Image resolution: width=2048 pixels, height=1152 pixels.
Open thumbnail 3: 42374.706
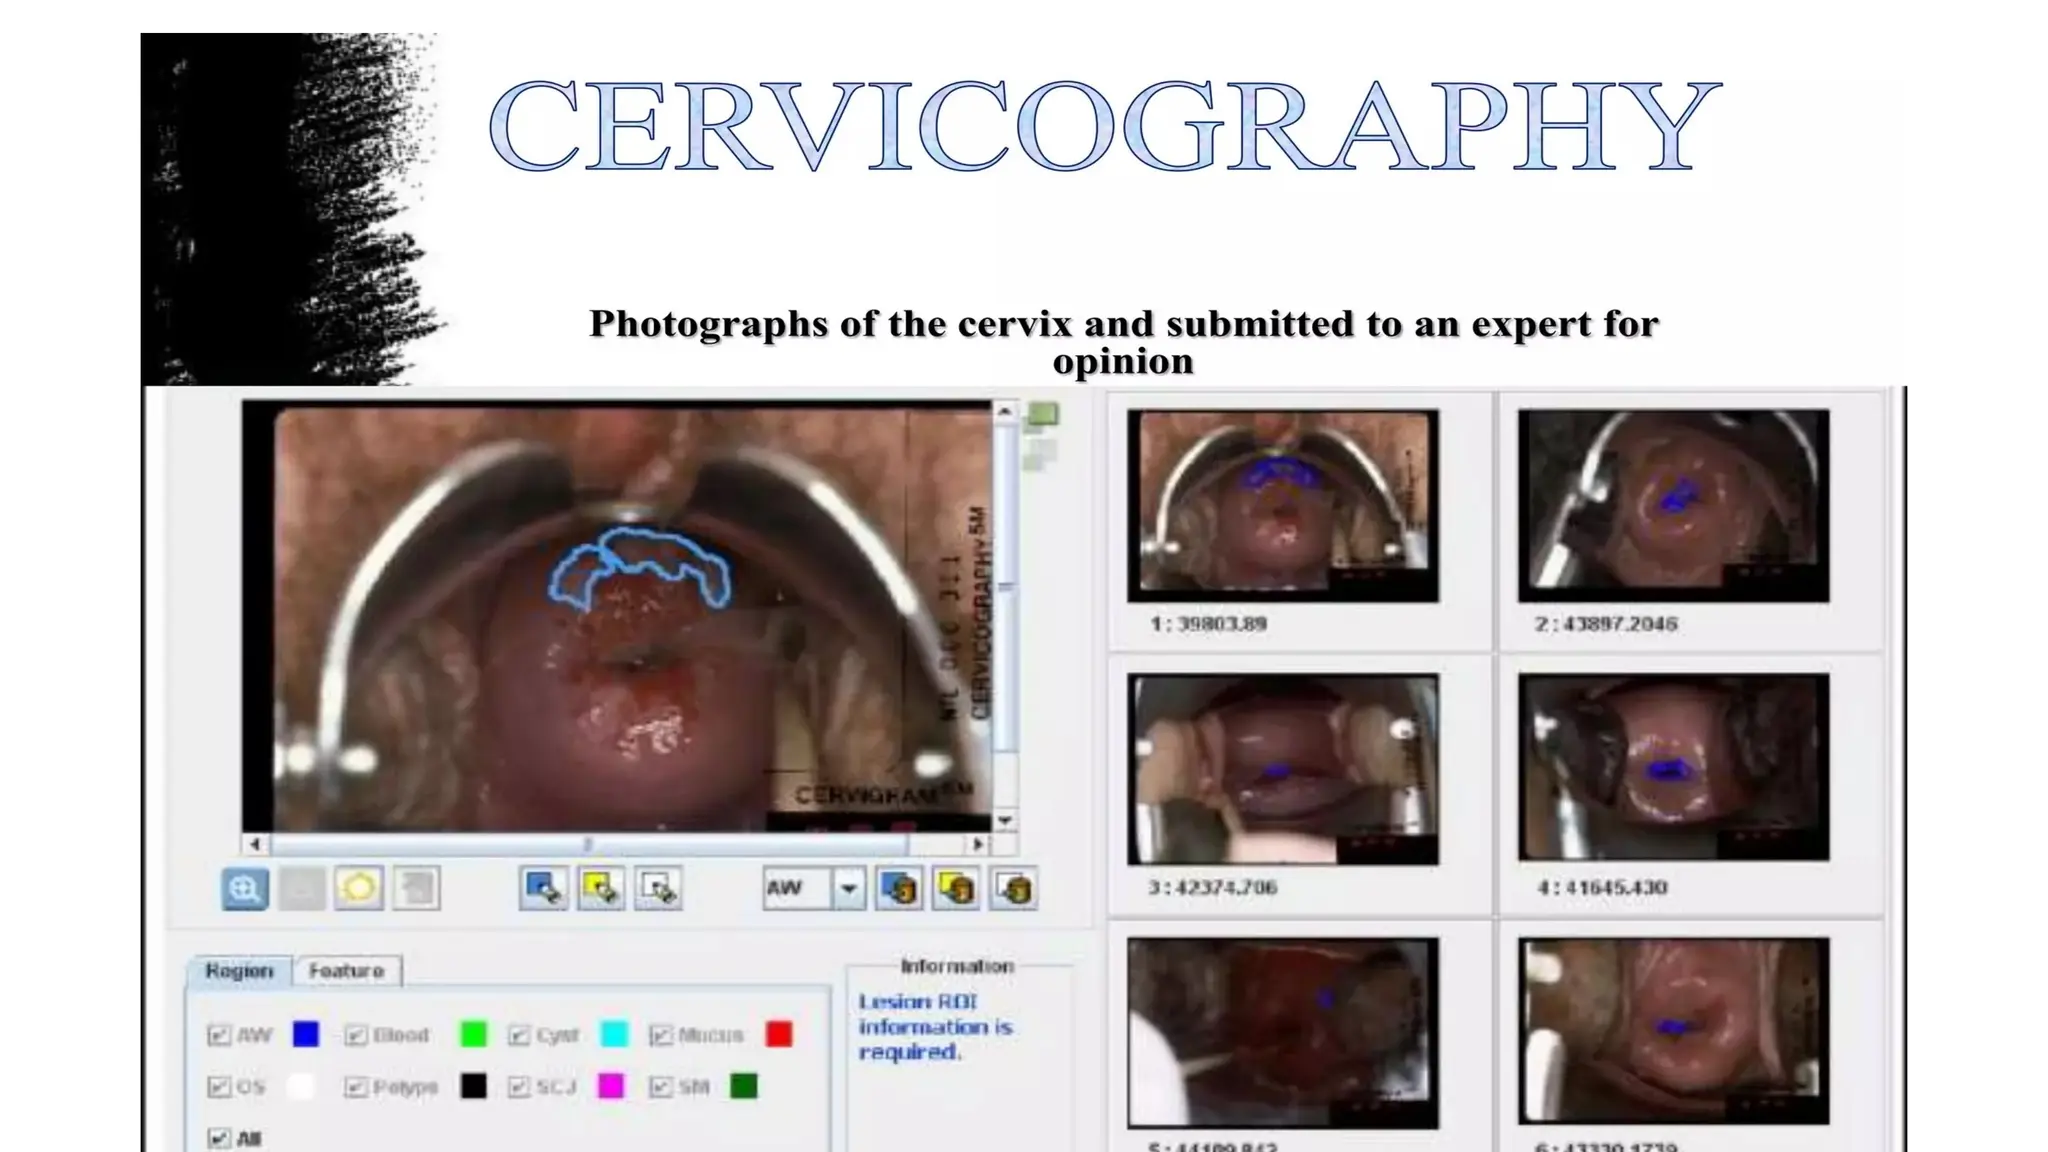[x=1283, y=769]
